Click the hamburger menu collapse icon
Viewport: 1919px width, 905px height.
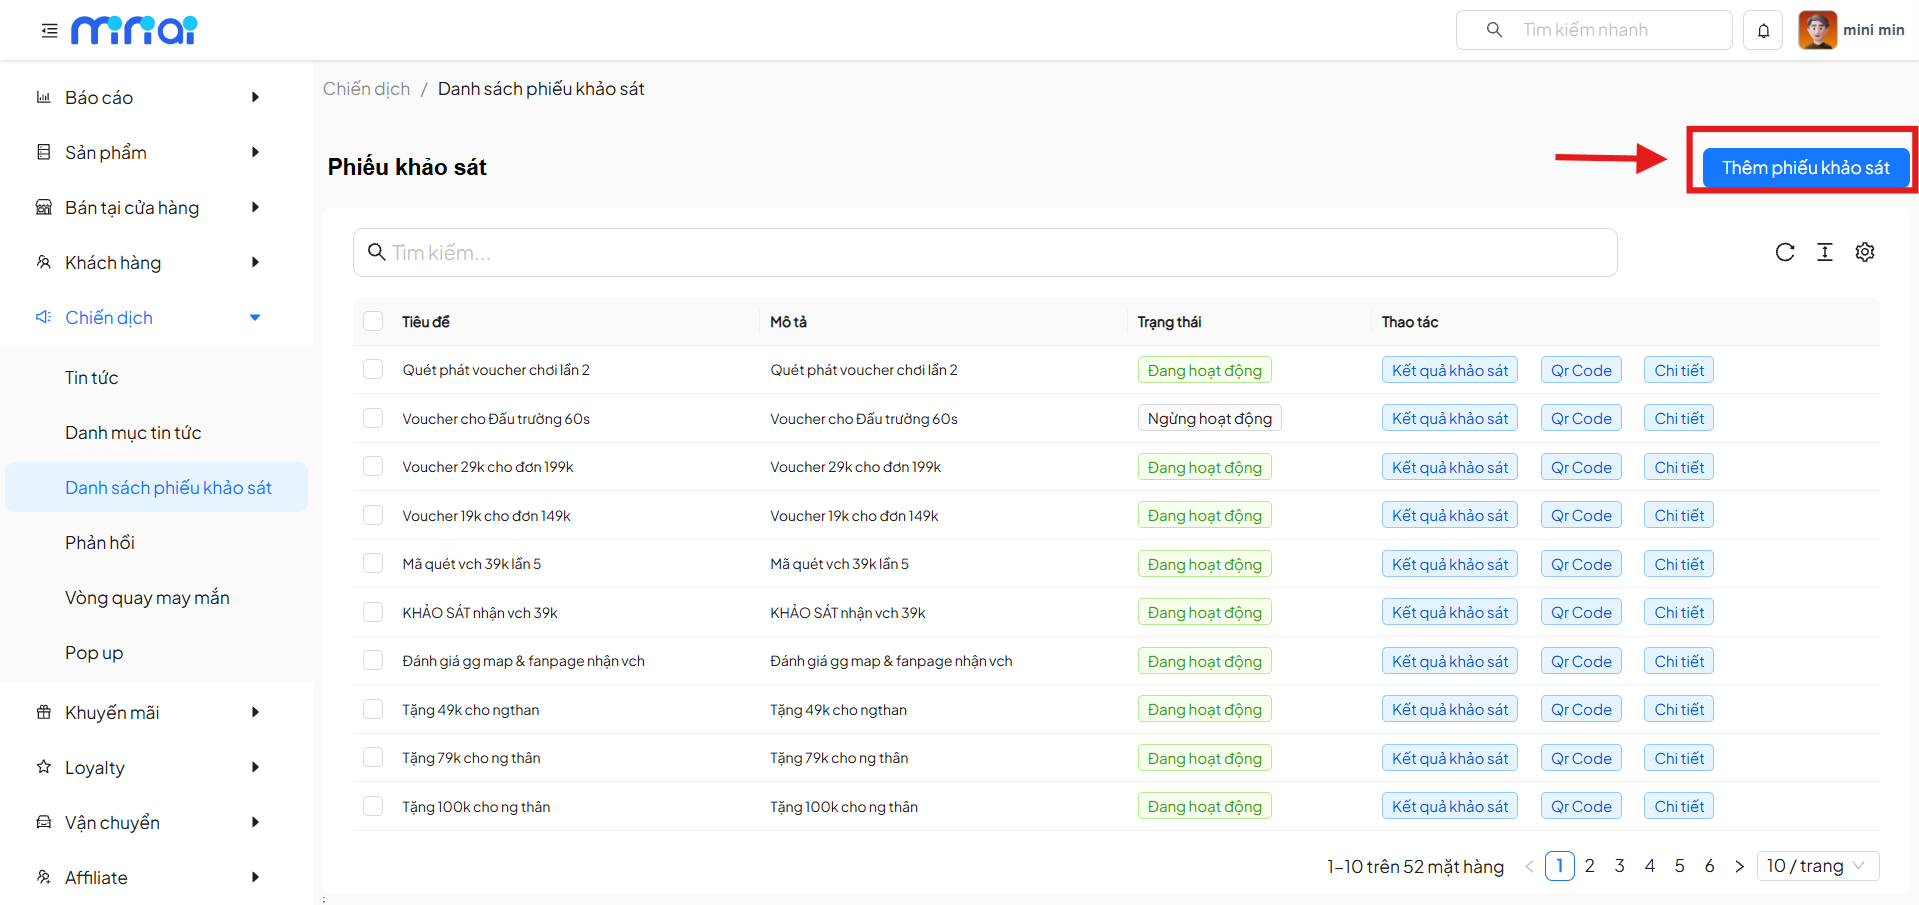(49, 31)
